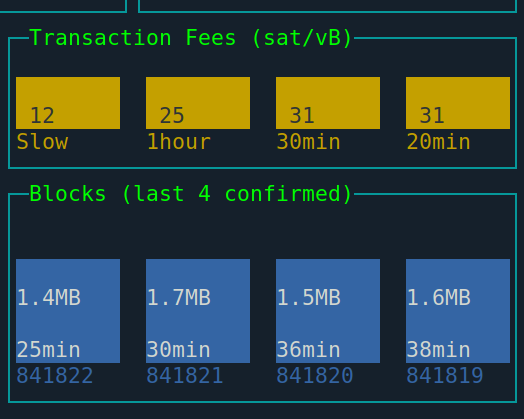Screen dimensions: 524x419
Task: Click the "Blocks (last 4 confirmed)" panel title
Action: tap(191, 193)
